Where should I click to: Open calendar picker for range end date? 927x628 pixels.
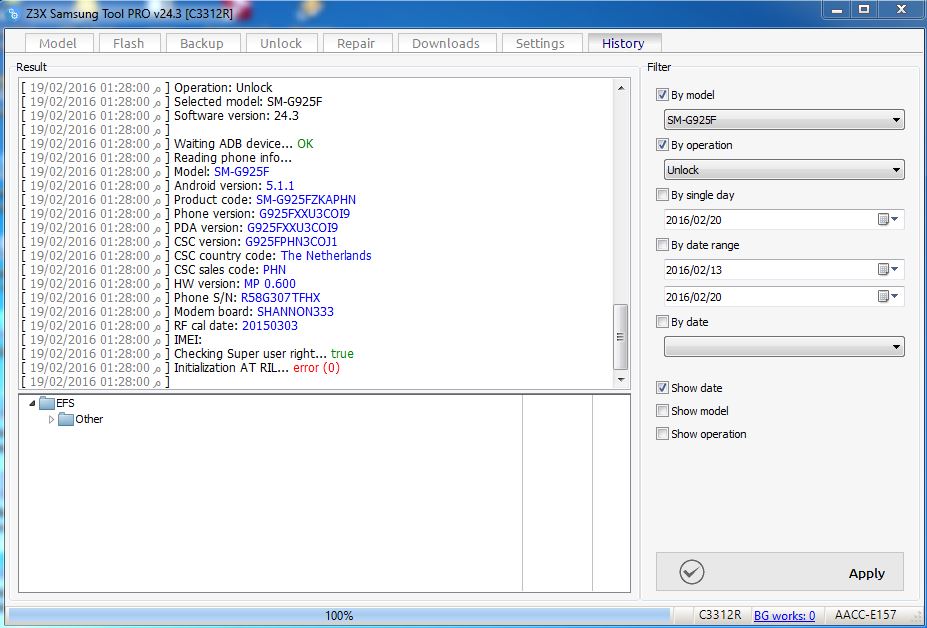click(888, 296)
